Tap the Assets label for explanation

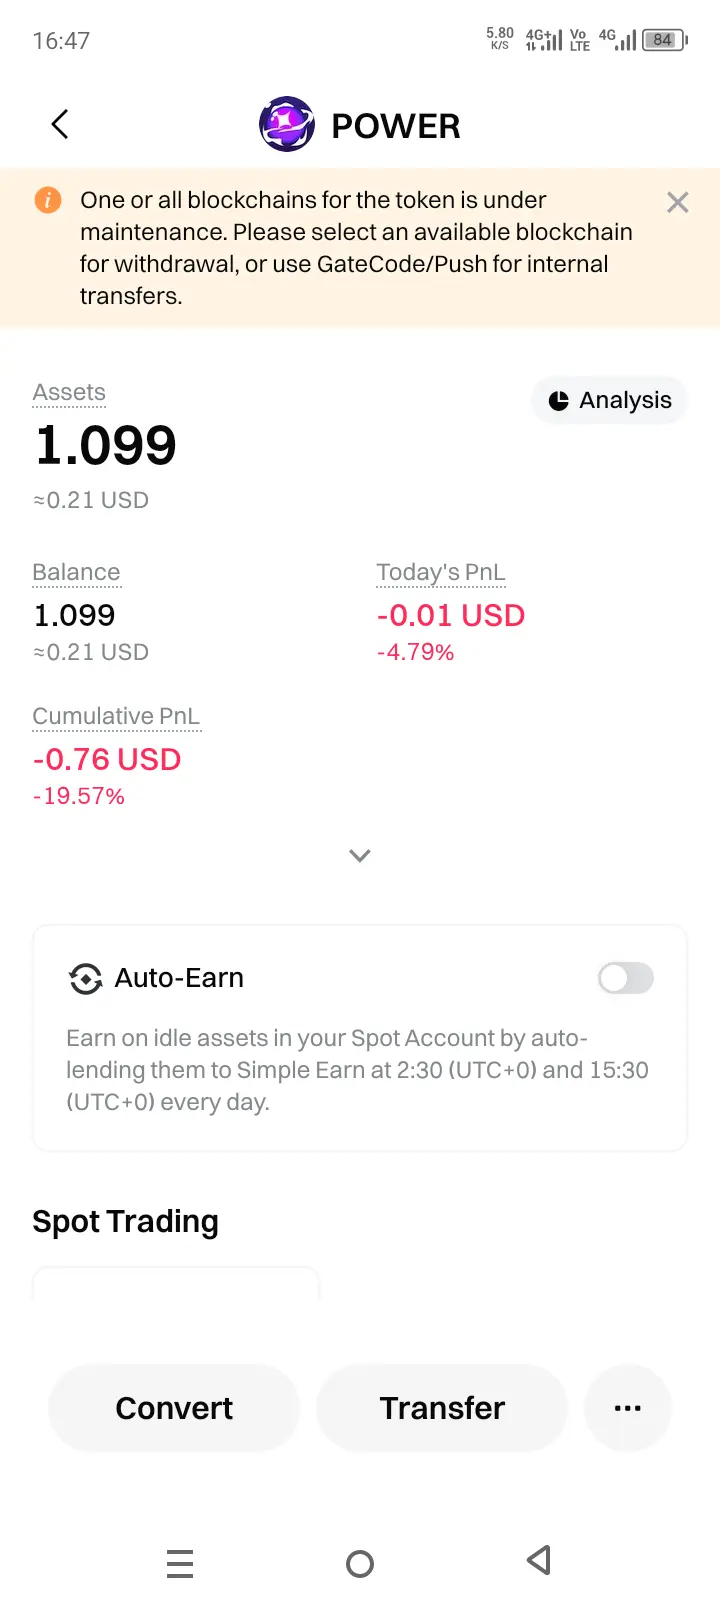pyautogui.click(x=69, y=392)
